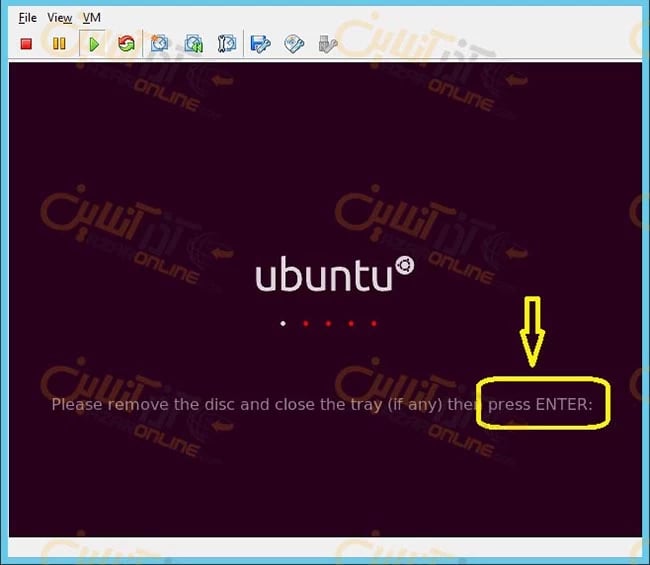Open the VM menu

coord(92,18)
